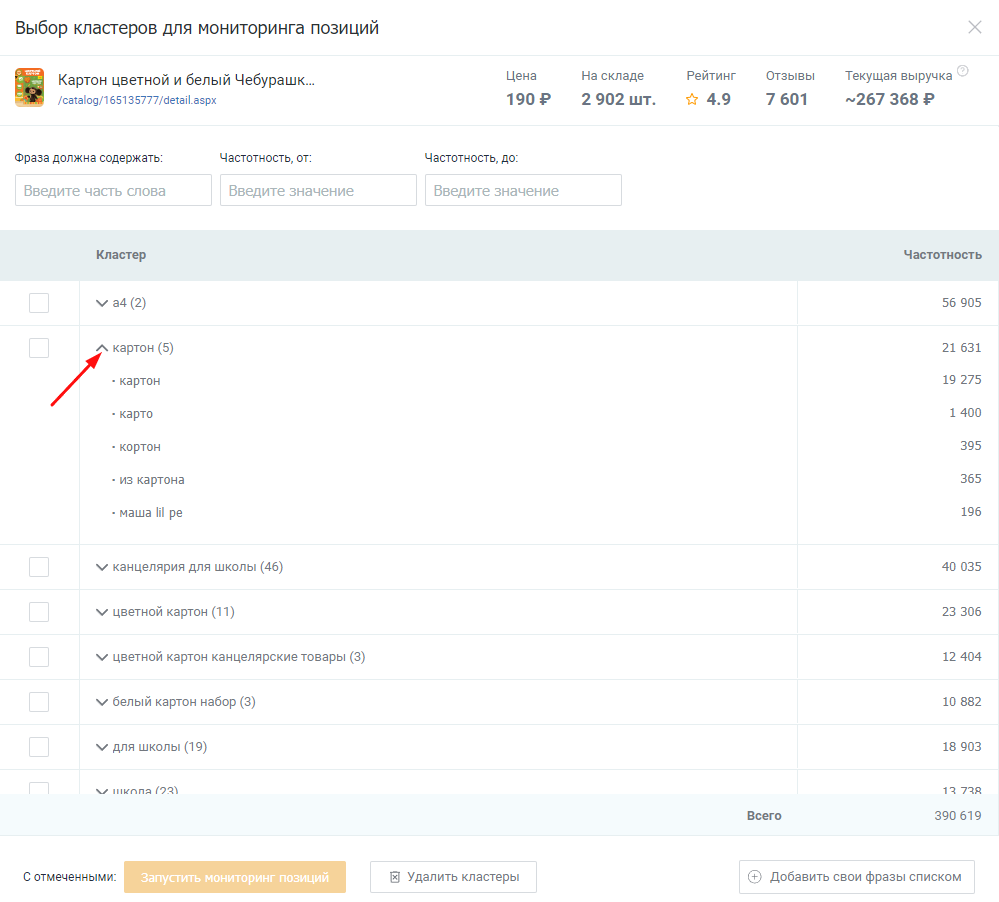The image size is (999, 902).
Task: Focus the Частотность до input field
Action: point(523,191)
